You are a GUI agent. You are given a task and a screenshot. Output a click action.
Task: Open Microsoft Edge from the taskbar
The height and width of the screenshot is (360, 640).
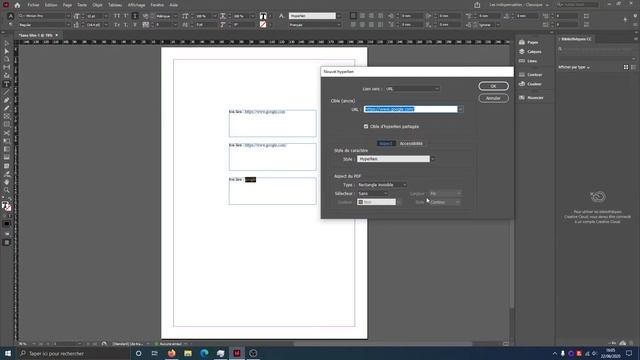point(204,353)
